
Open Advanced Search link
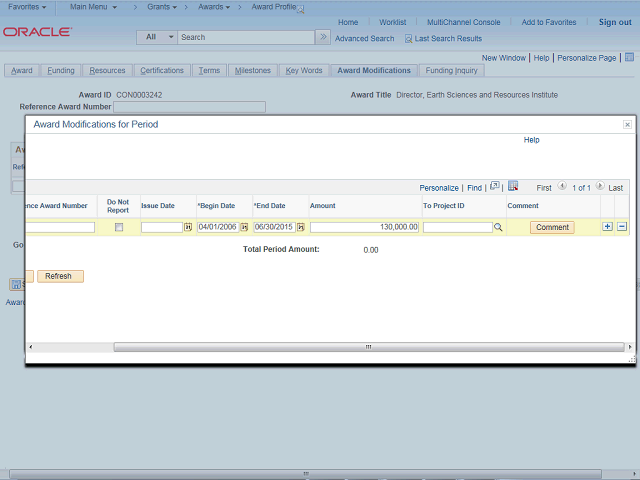pyautogui.click(x=364, y=39)
